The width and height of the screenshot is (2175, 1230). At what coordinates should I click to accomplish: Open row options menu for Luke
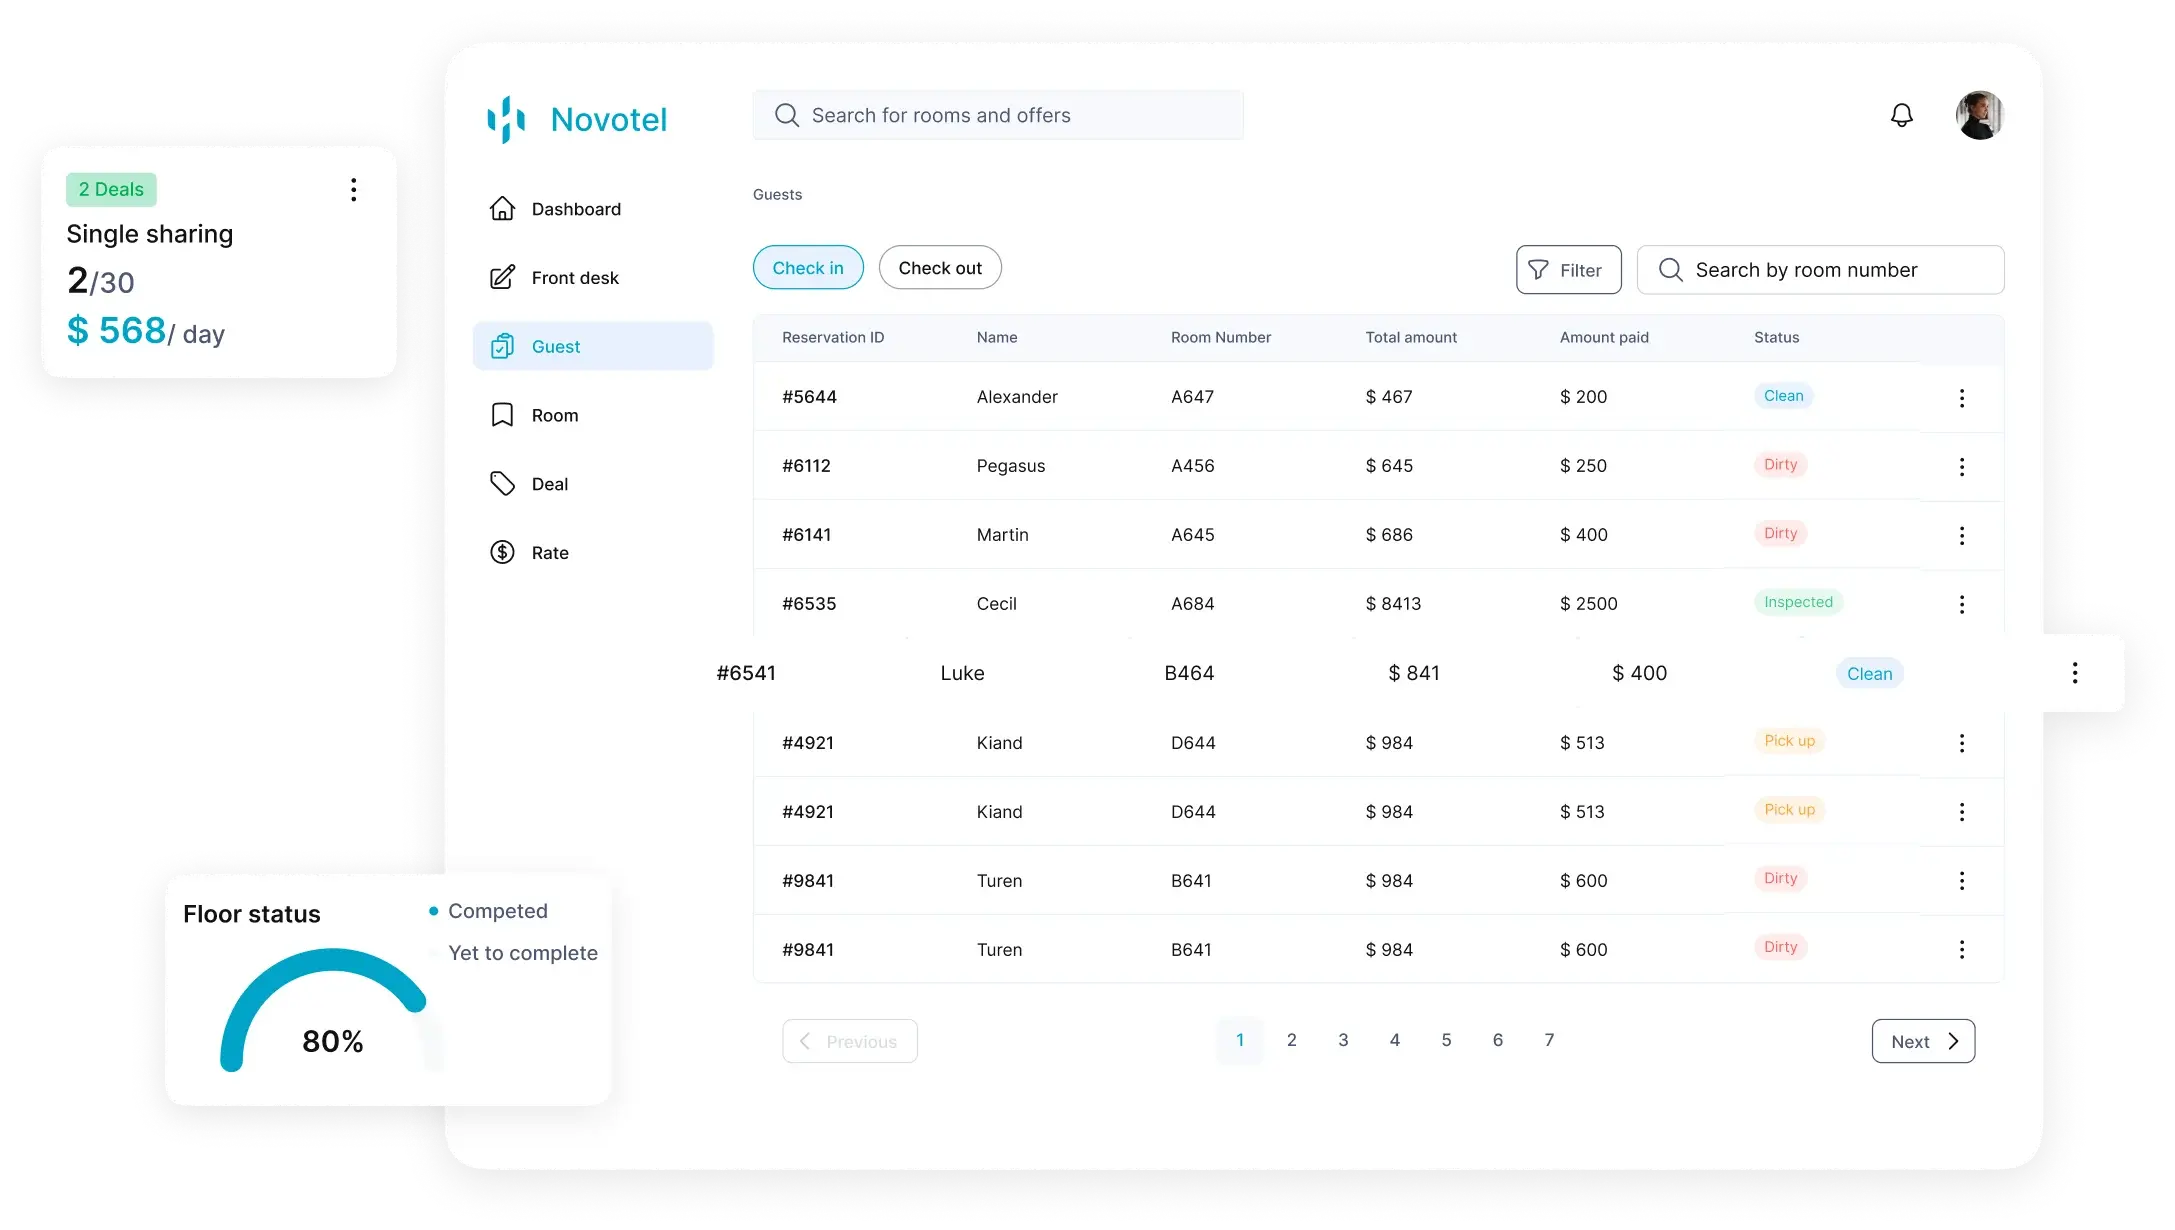coord(2074,673)
